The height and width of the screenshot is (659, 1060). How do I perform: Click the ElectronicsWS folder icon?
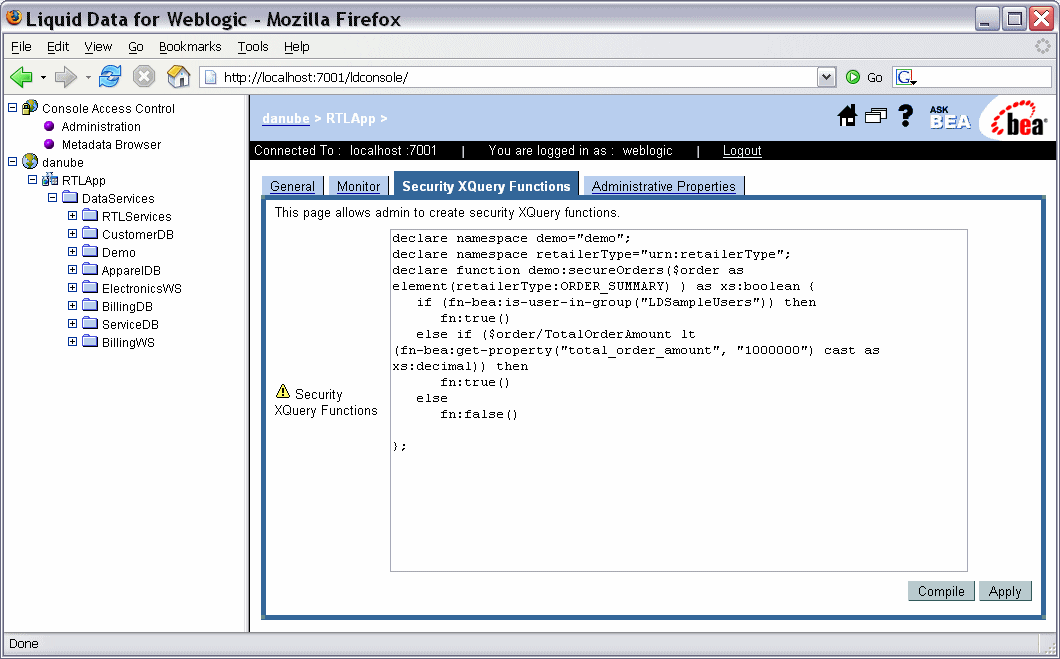coord(91,288)
